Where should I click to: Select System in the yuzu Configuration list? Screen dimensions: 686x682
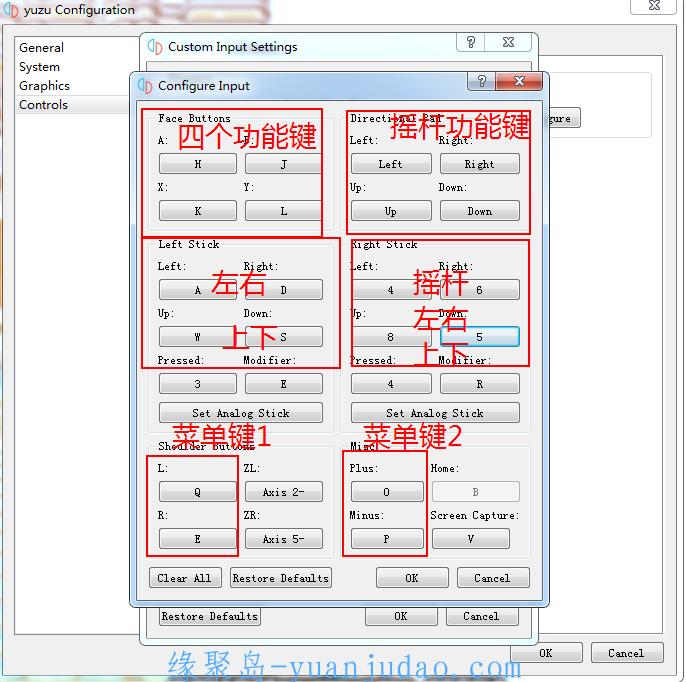pyautogui.click(x=39, y=66)
